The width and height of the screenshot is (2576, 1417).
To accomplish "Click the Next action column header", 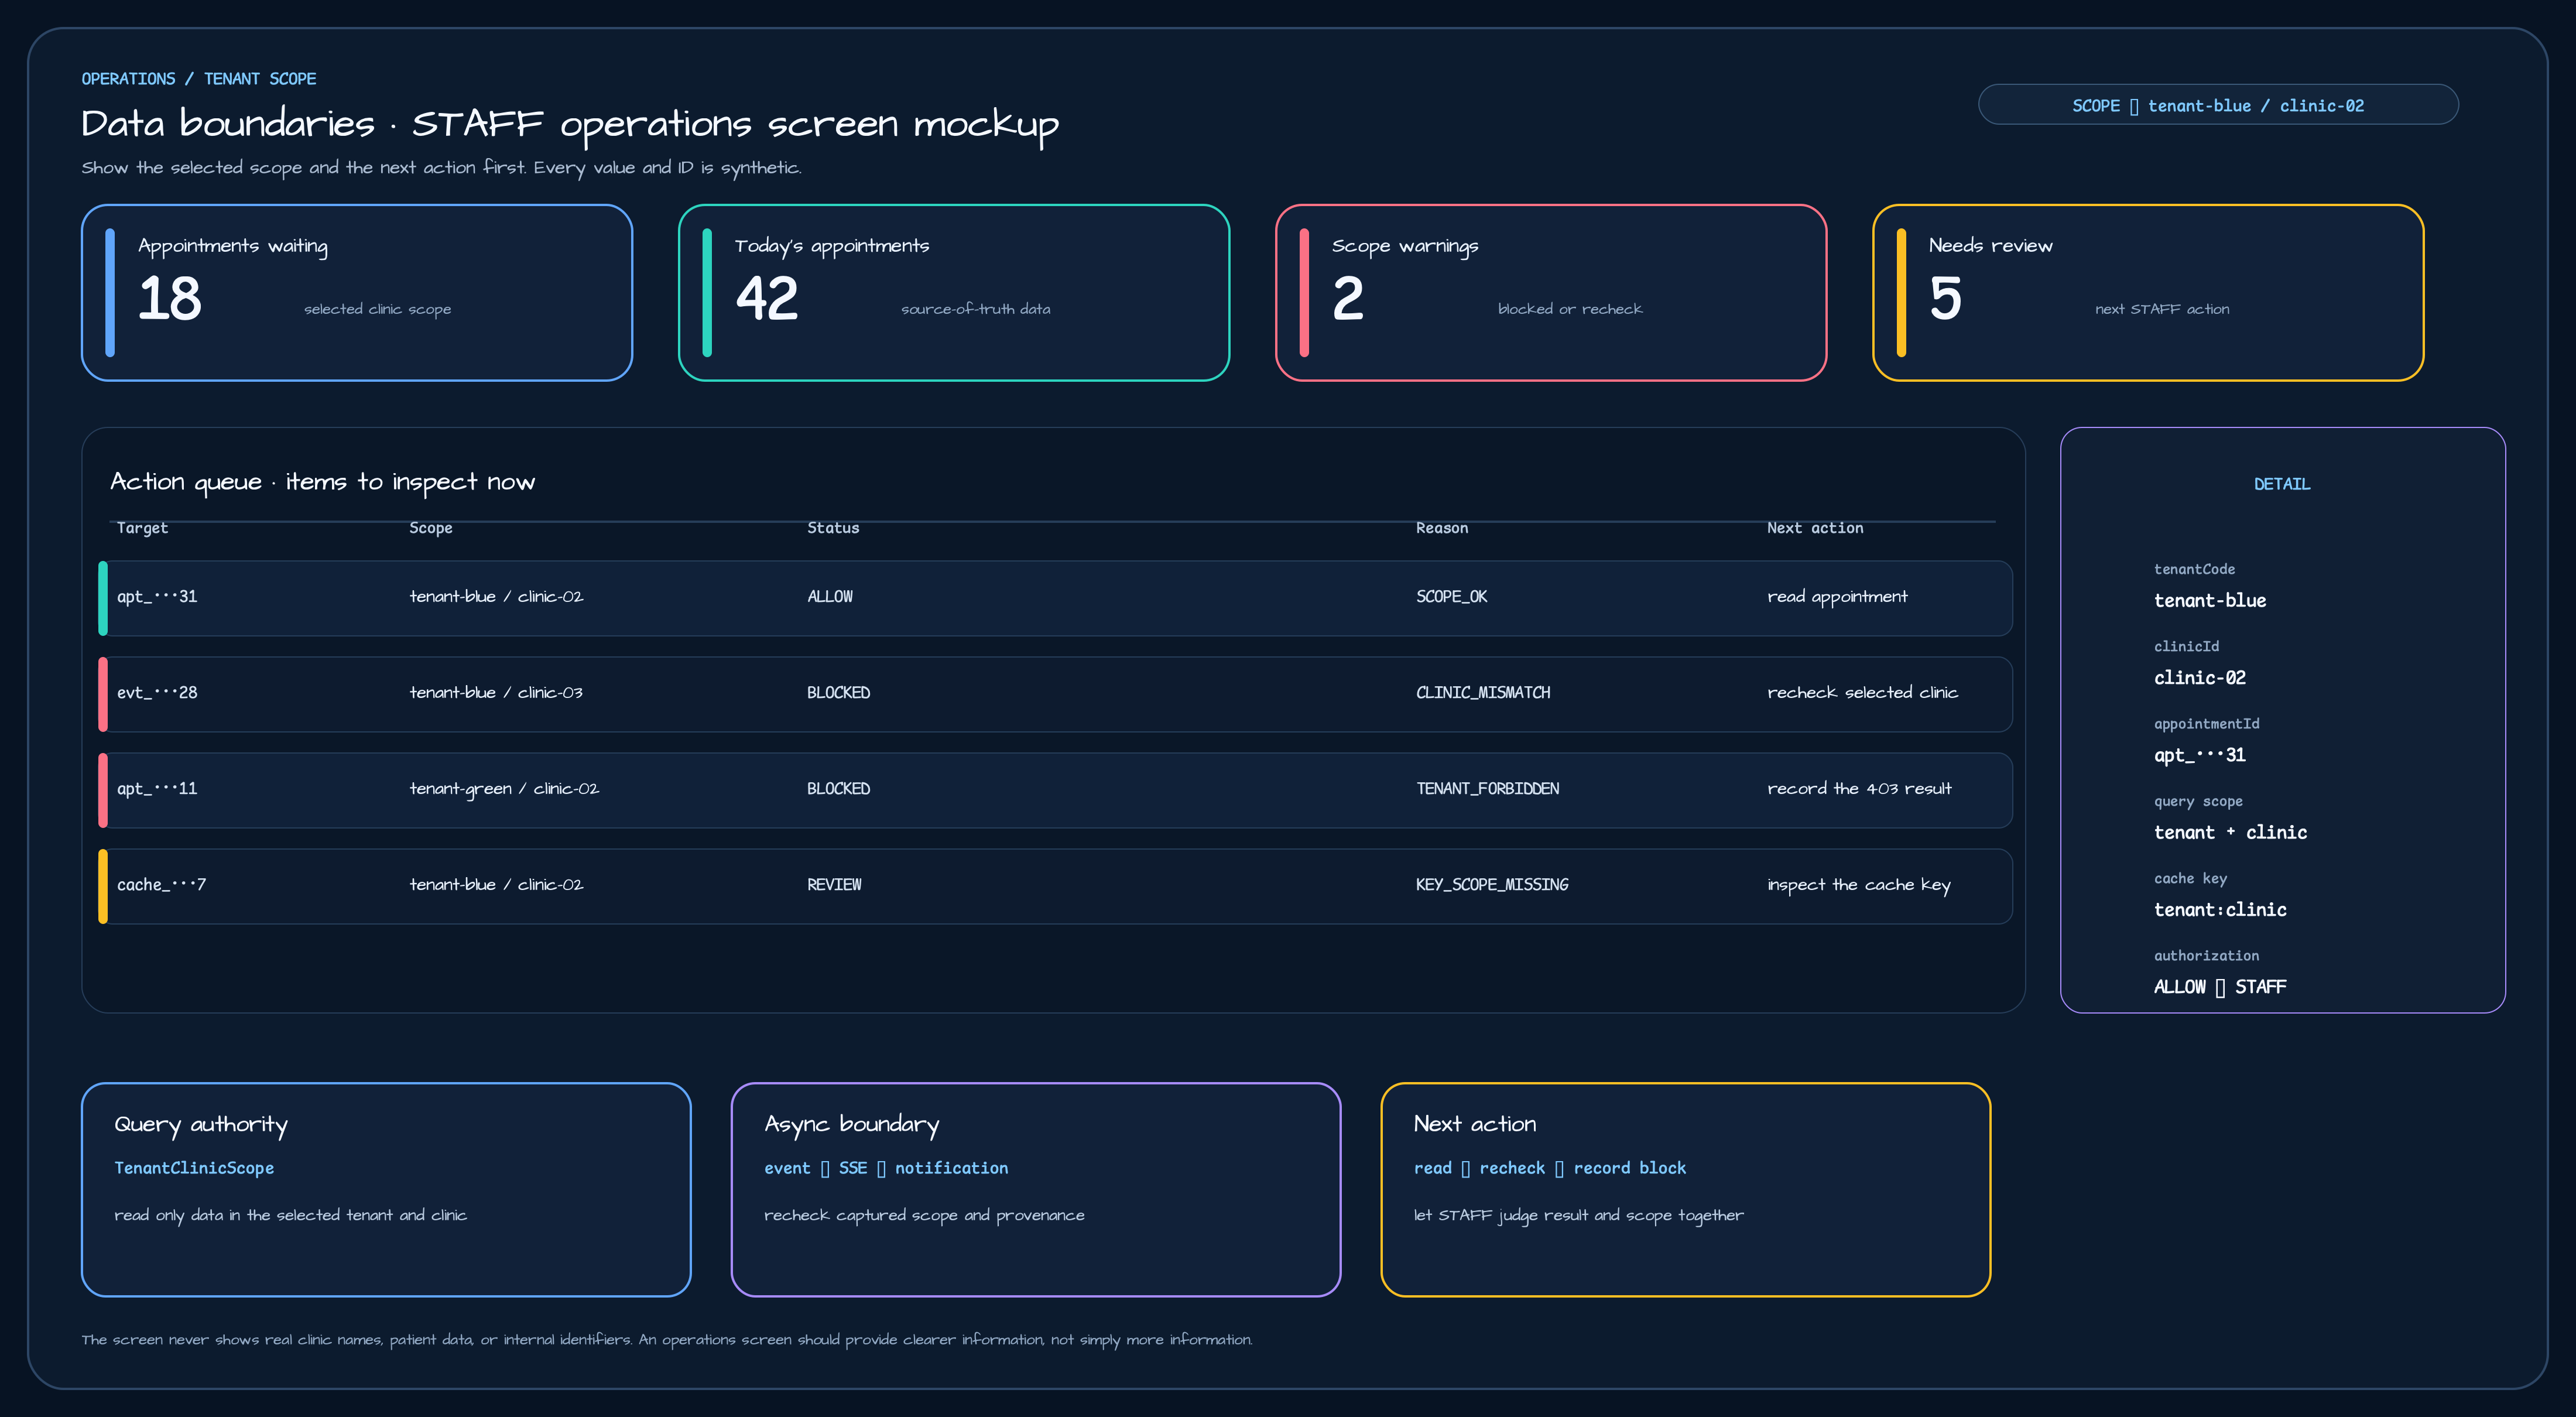I will (1815, 528).
